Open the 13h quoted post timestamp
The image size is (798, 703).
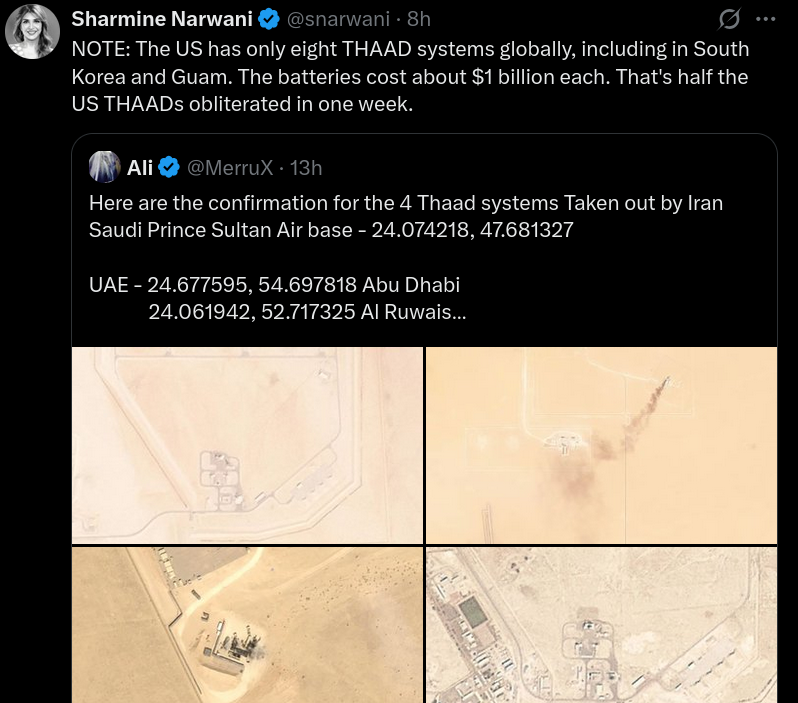pyautogui.click(x=306, y=167)
